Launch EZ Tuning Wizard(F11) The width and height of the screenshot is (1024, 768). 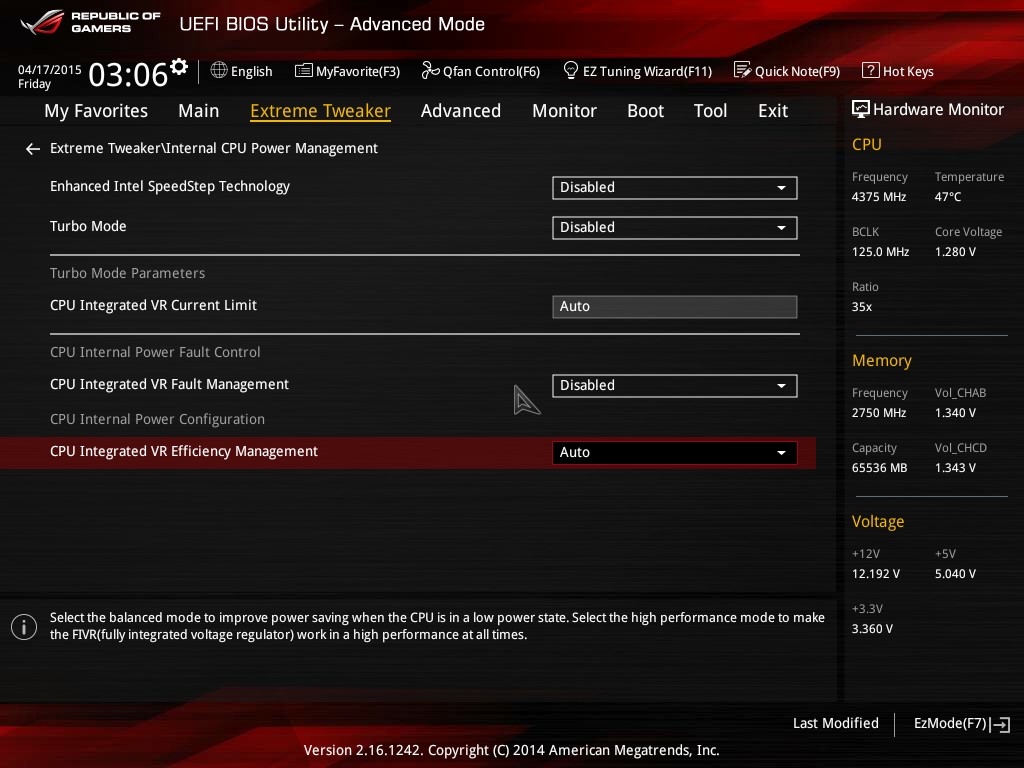[x=637, y=71]
